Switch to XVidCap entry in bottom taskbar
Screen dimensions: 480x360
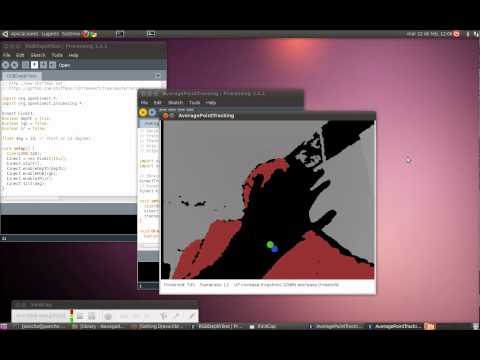263,326
